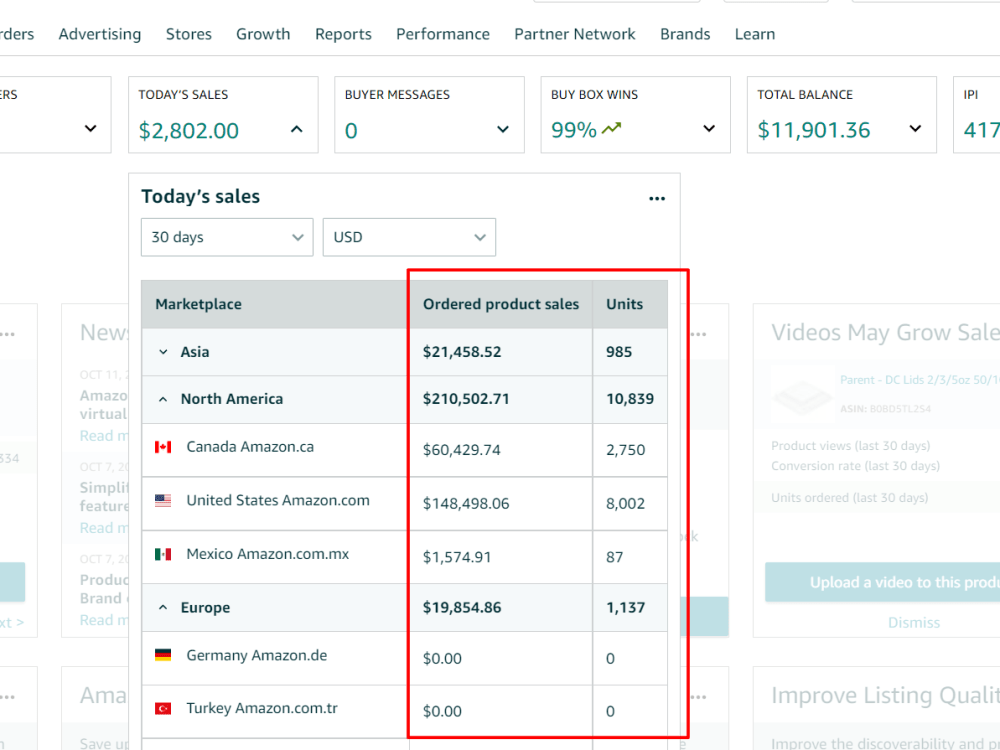Click the Mexico flag icon
Viewport: 1000px width, 750px height.
[x=163, y=554]
